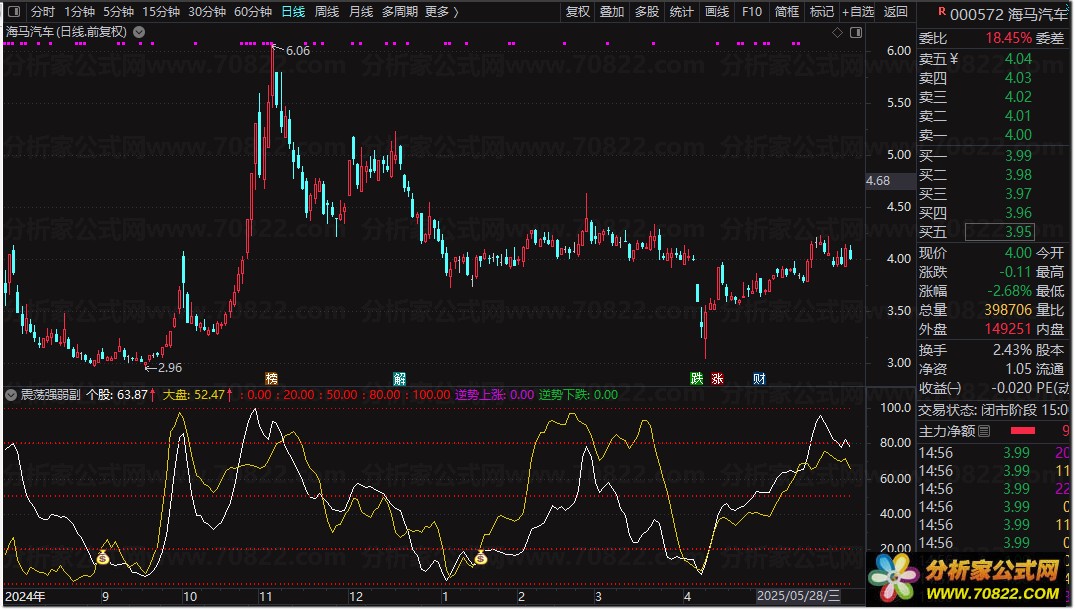Switch to 月线 monthly chart
Viewport: 1076px width, 610px height.
[x=361, y=12]
